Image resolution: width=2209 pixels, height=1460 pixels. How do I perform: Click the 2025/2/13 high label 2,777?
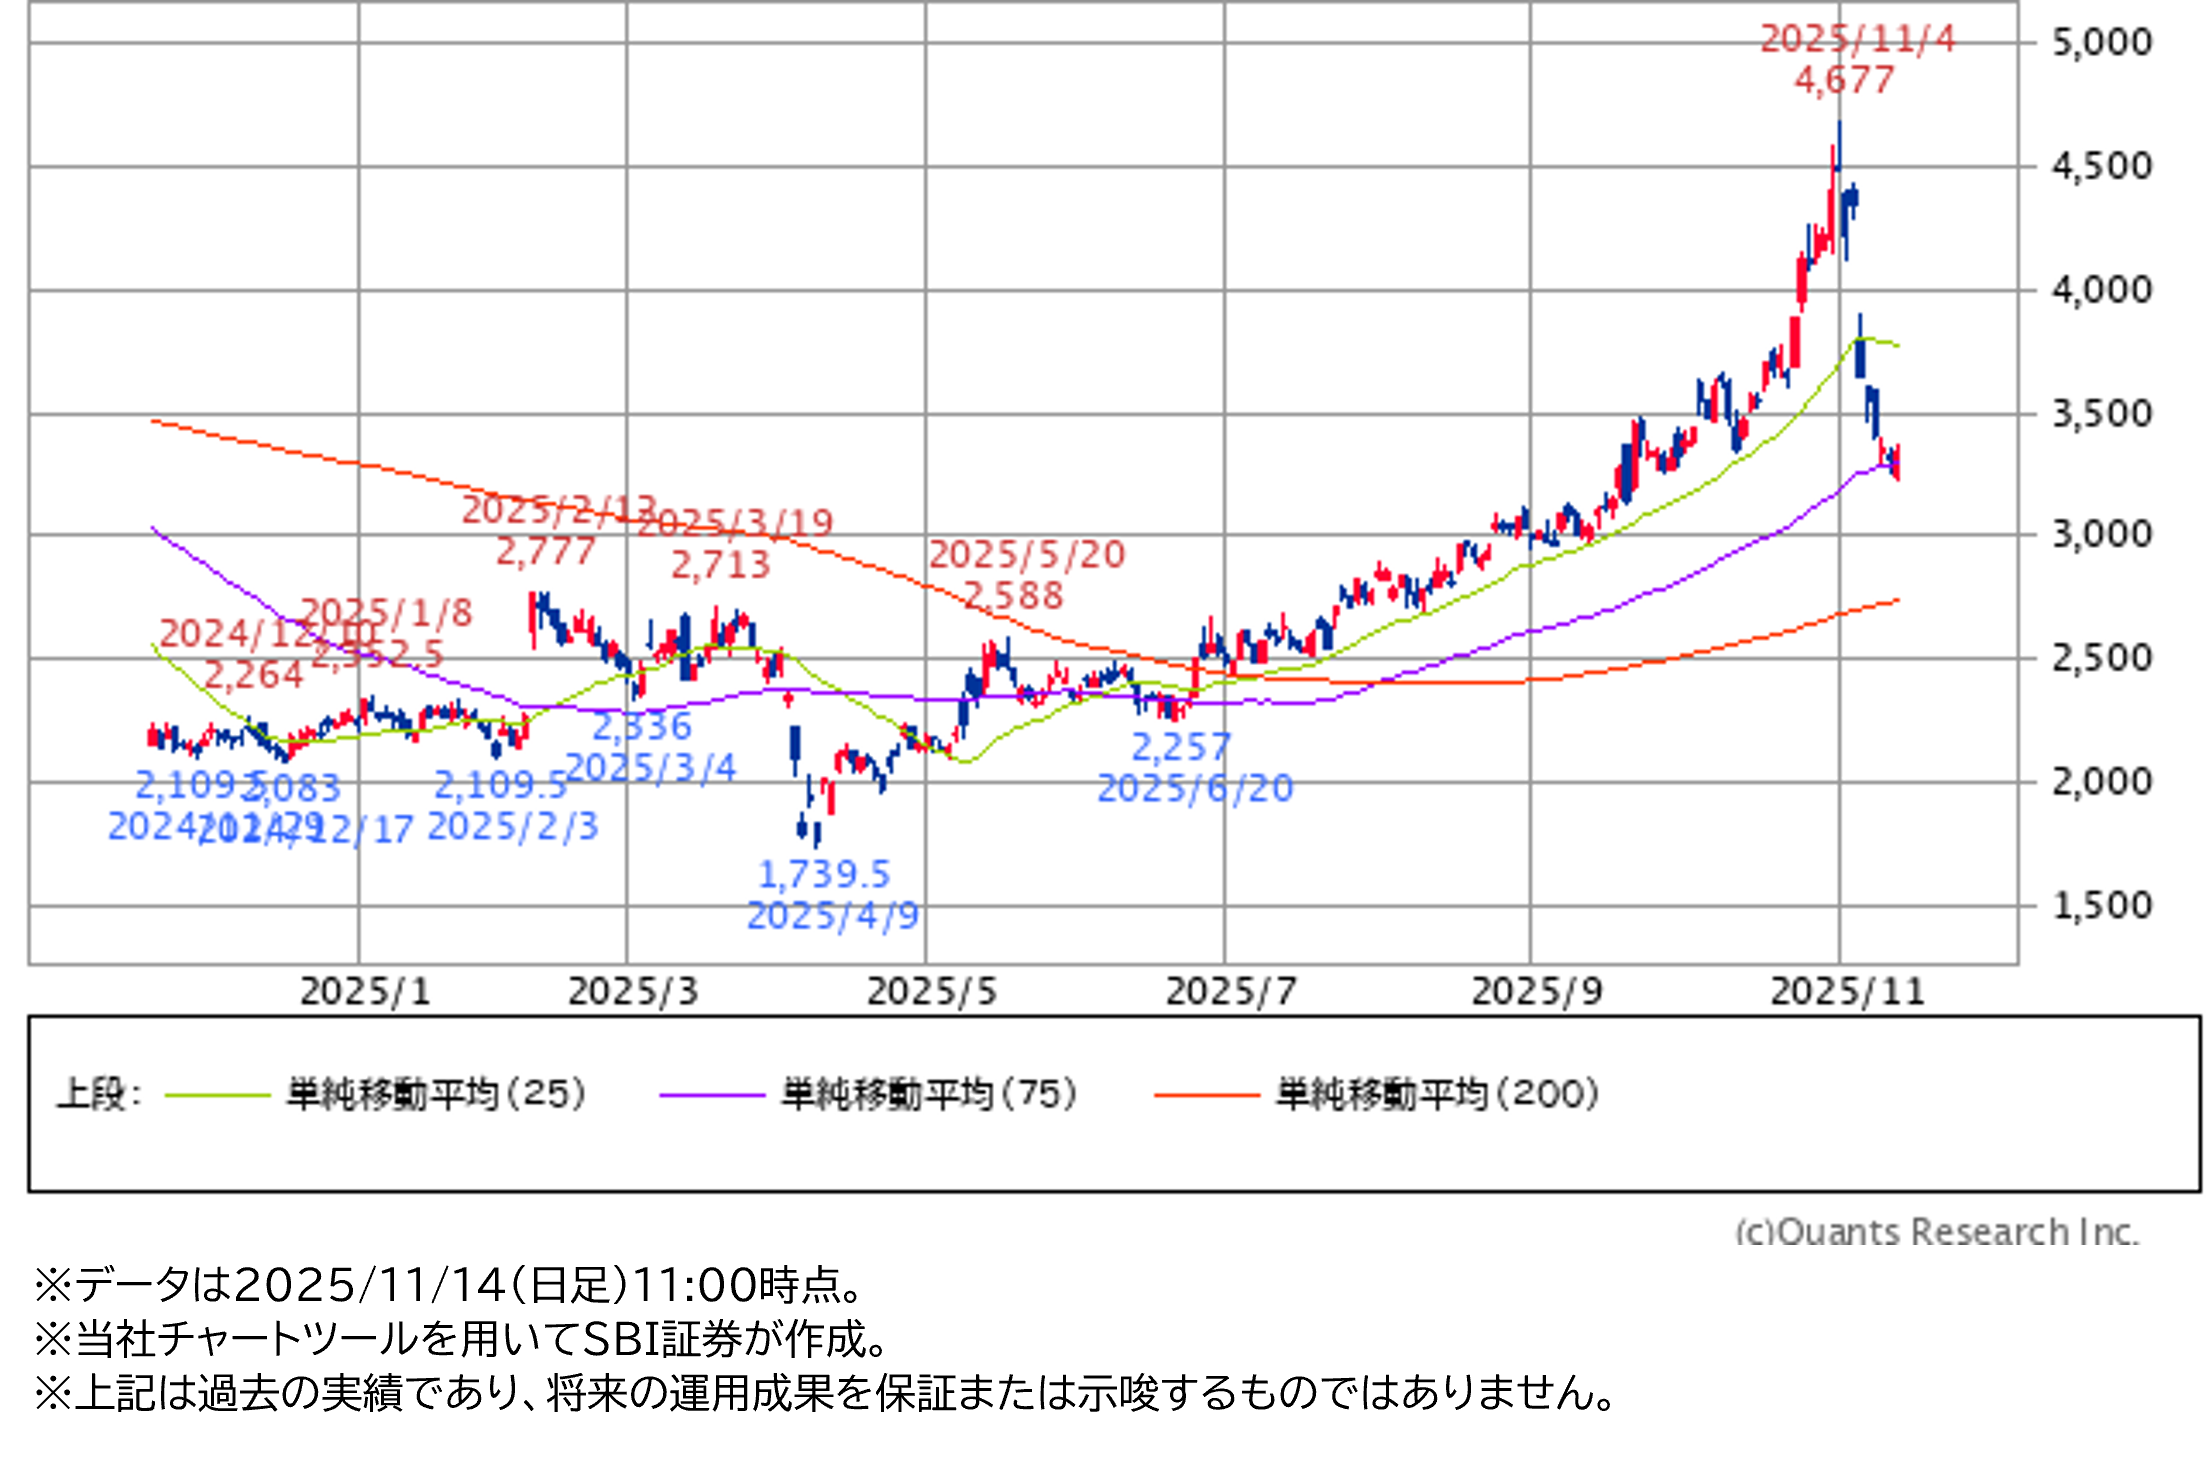[545, 551]
